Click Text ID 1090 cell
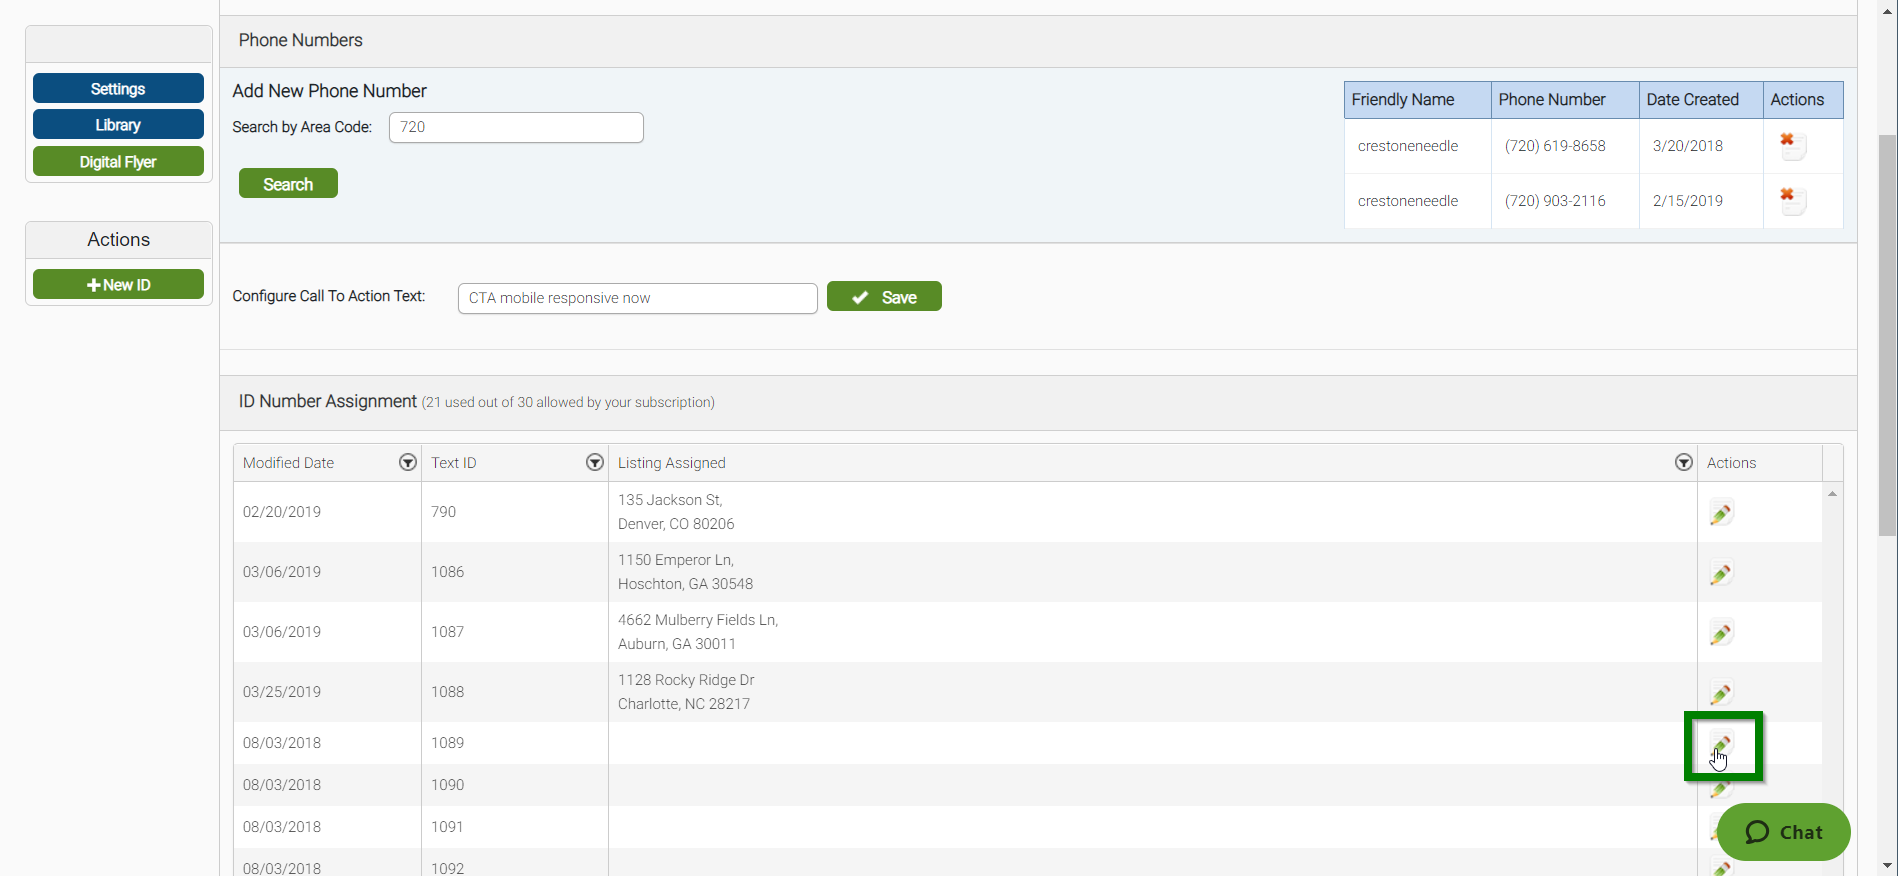Screen dimensions: 1898x876 coord(515,785)
